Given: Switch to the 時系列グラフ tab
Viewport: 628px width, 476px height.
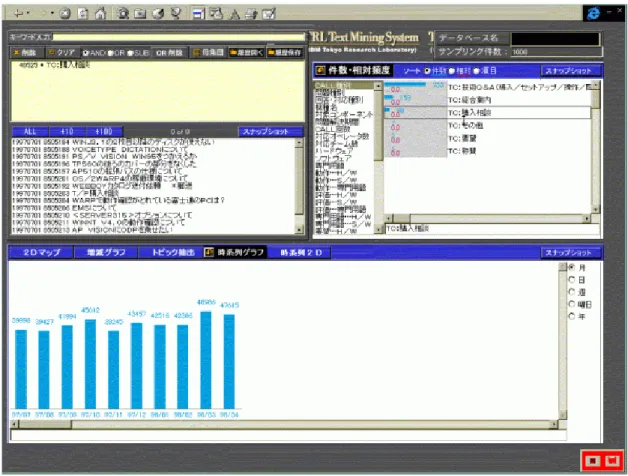Looking at the screenshot, I should (x=235, y=252).
